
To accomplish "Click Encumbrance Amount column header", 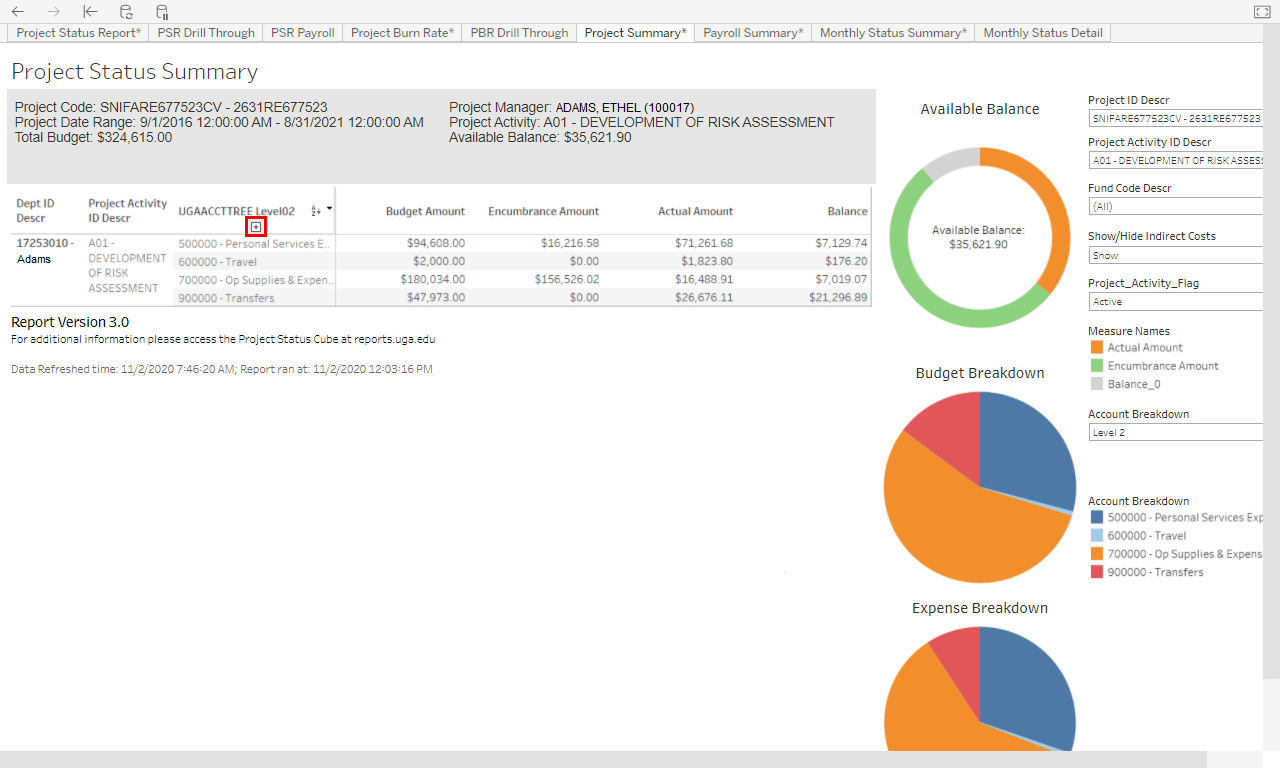I will click(543, 211).
